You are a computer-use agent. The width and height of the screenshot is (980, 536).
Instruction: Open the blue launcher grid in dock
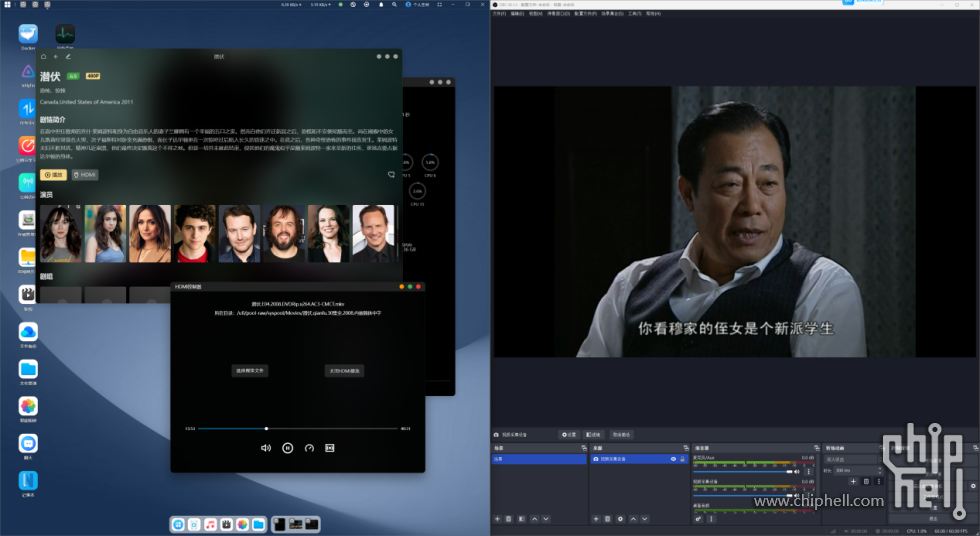tap(178, 524)
